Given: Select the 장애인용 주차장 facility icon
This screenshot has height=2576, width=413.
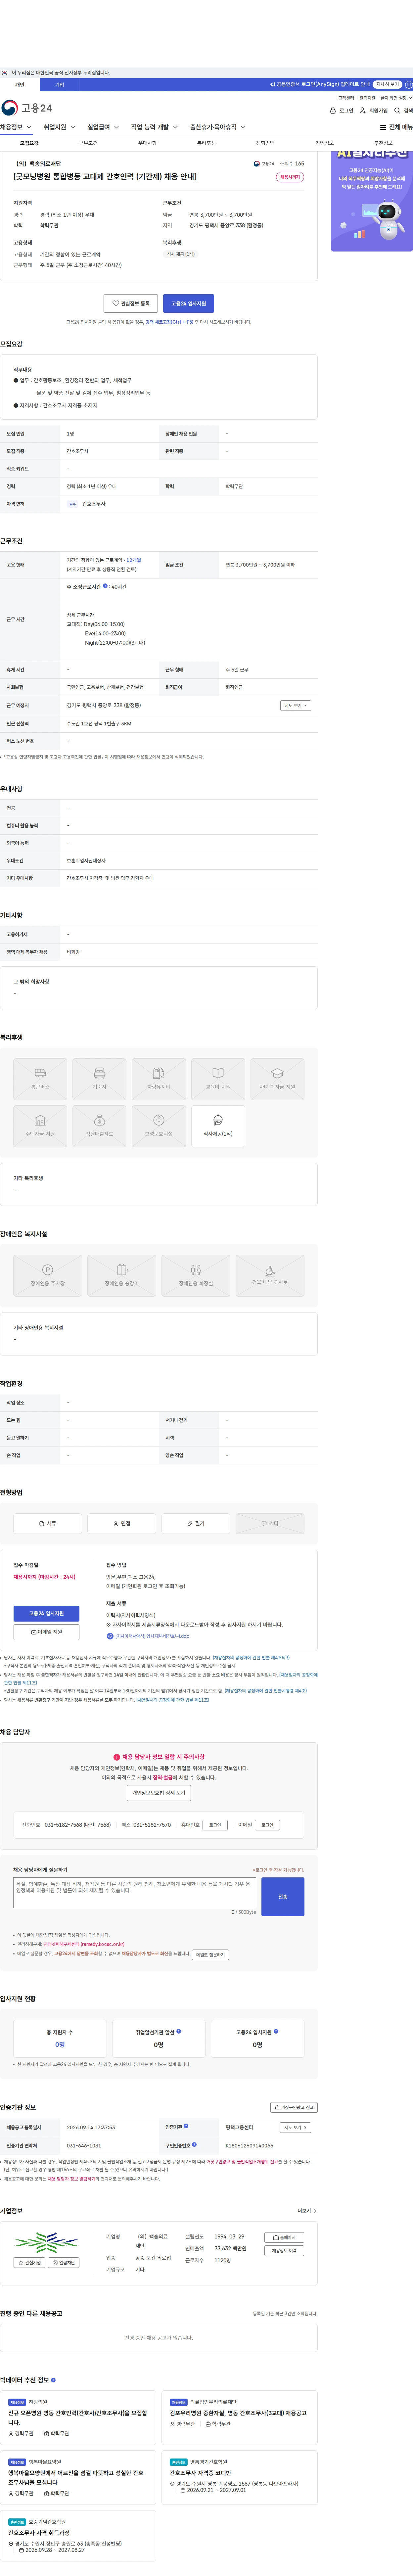Looking at the screenshot, I should pos(47,1276).
